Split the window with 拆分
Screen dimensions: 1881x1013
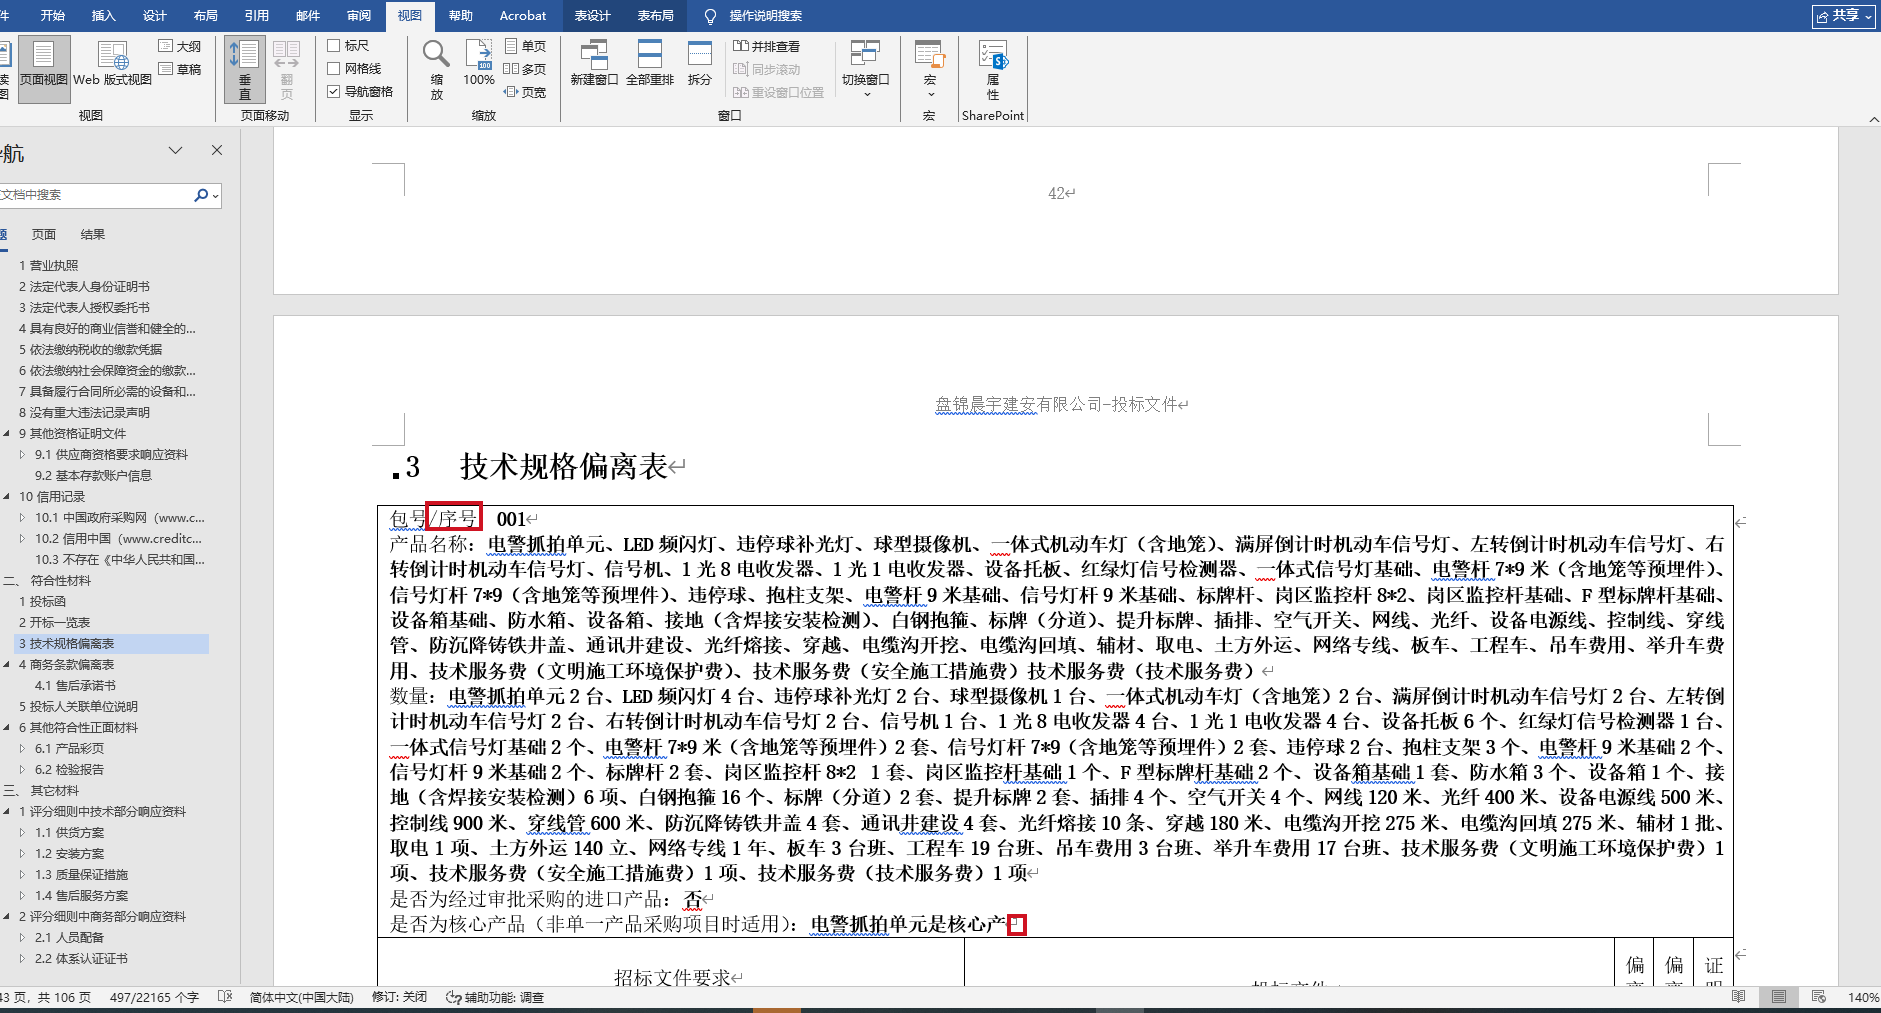(700, 63)
